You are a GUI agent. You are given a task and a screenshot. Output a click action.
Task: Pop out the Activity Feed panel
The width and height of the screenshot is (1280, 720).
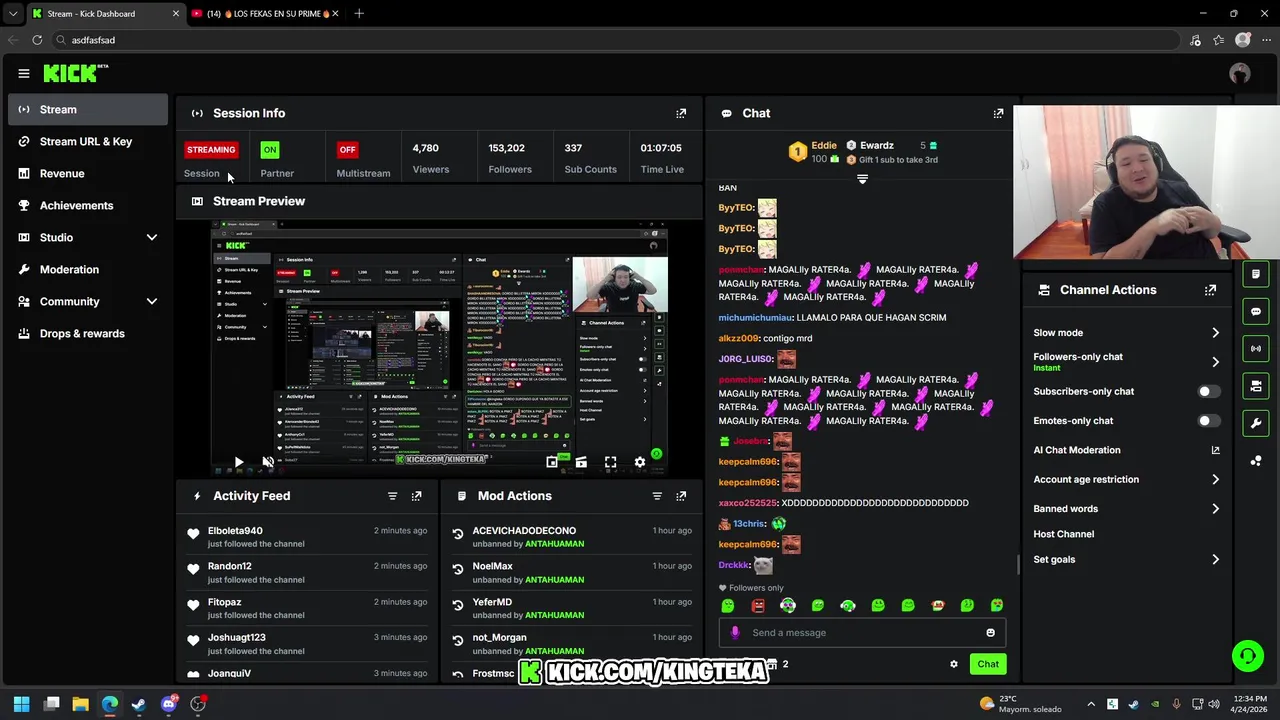click(x=417, y=496)
